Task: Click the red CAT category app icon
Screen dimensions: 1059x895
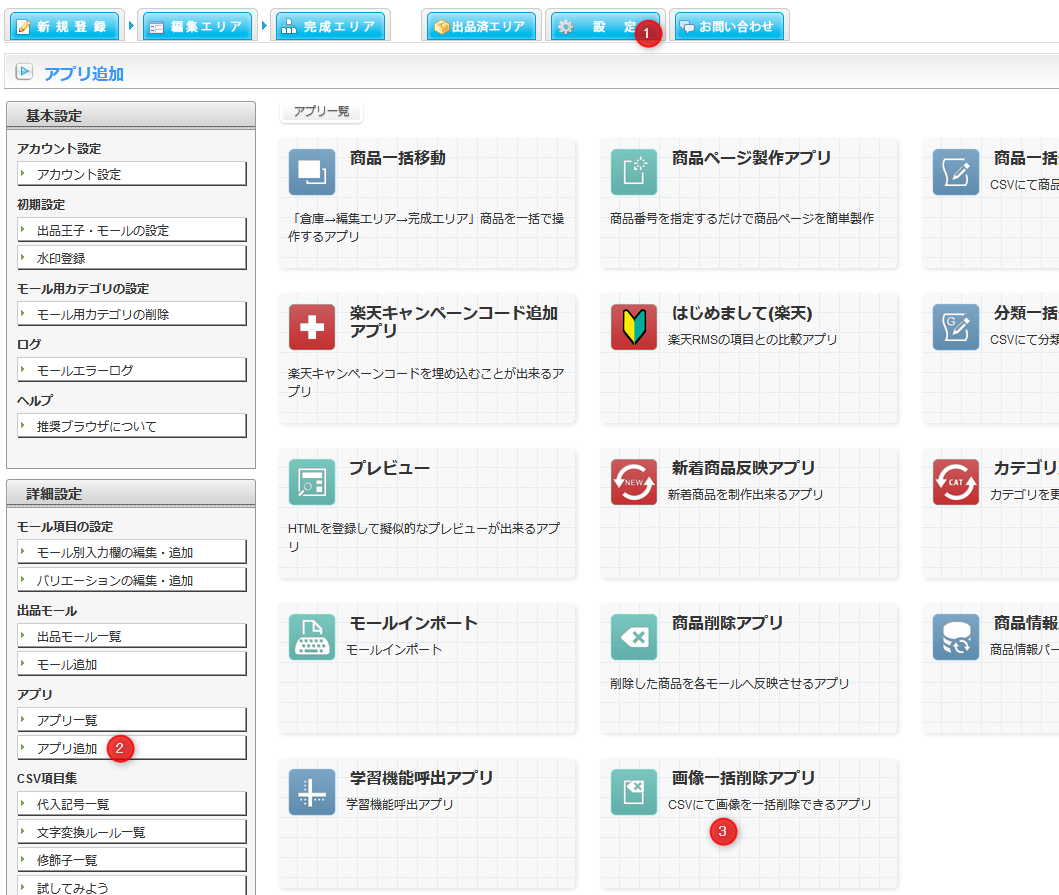Action: [x=956, y=482]
